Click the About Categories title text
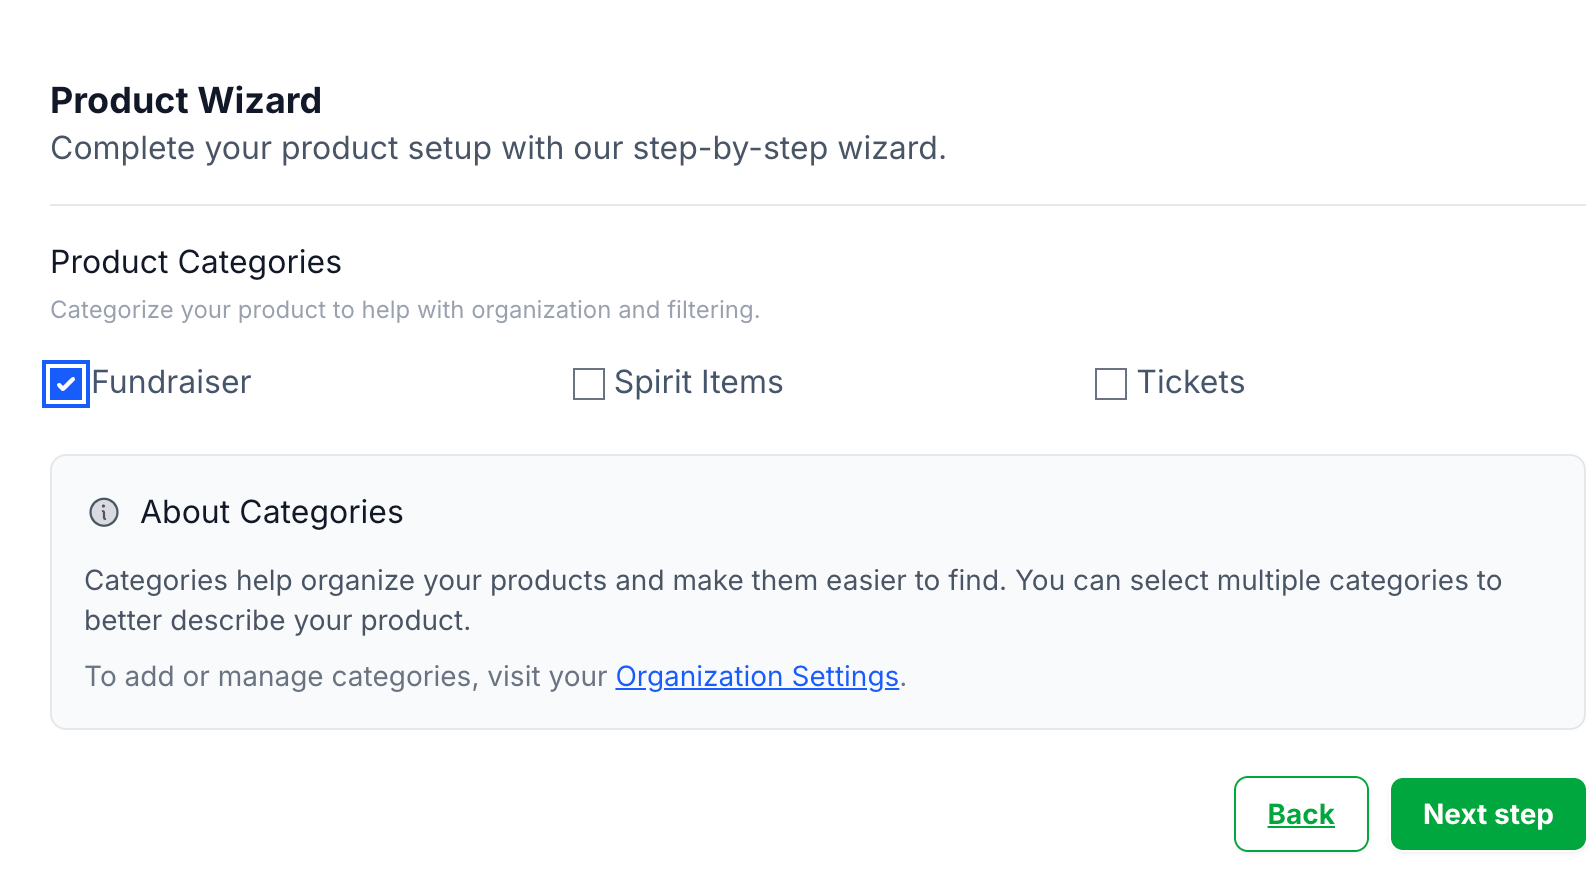 pos(272,512)
